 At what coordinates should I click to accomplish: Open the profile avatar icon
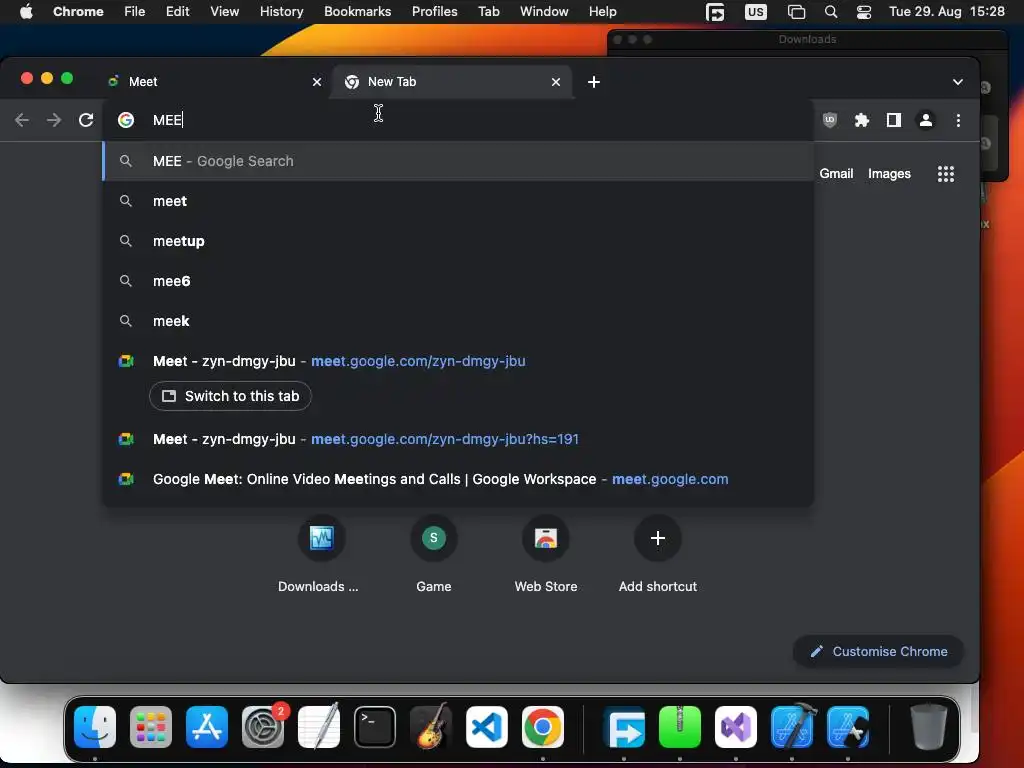tap(925, 120)
